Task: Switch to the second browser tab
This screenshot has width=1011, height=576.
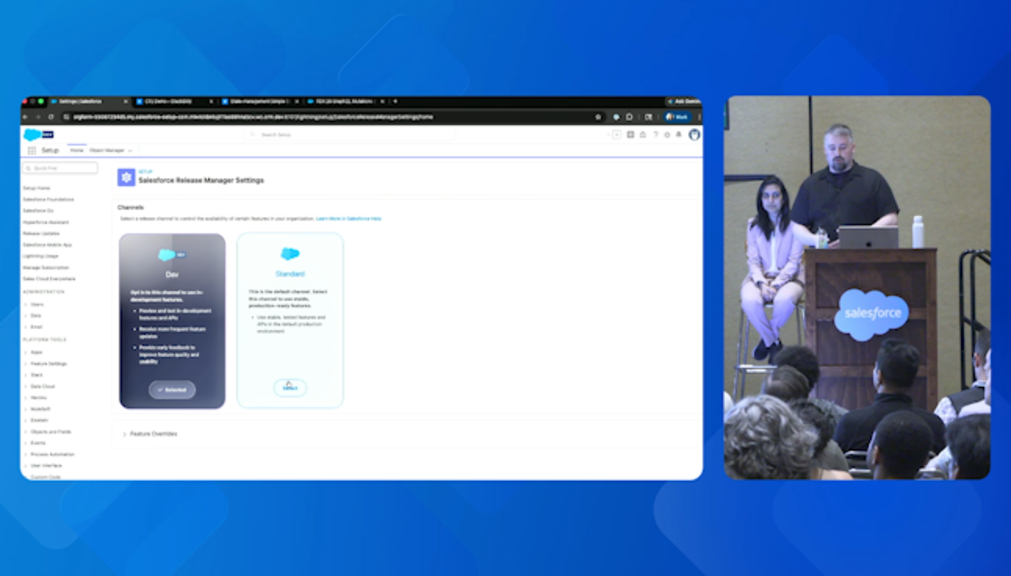Action: pos(170,101)
